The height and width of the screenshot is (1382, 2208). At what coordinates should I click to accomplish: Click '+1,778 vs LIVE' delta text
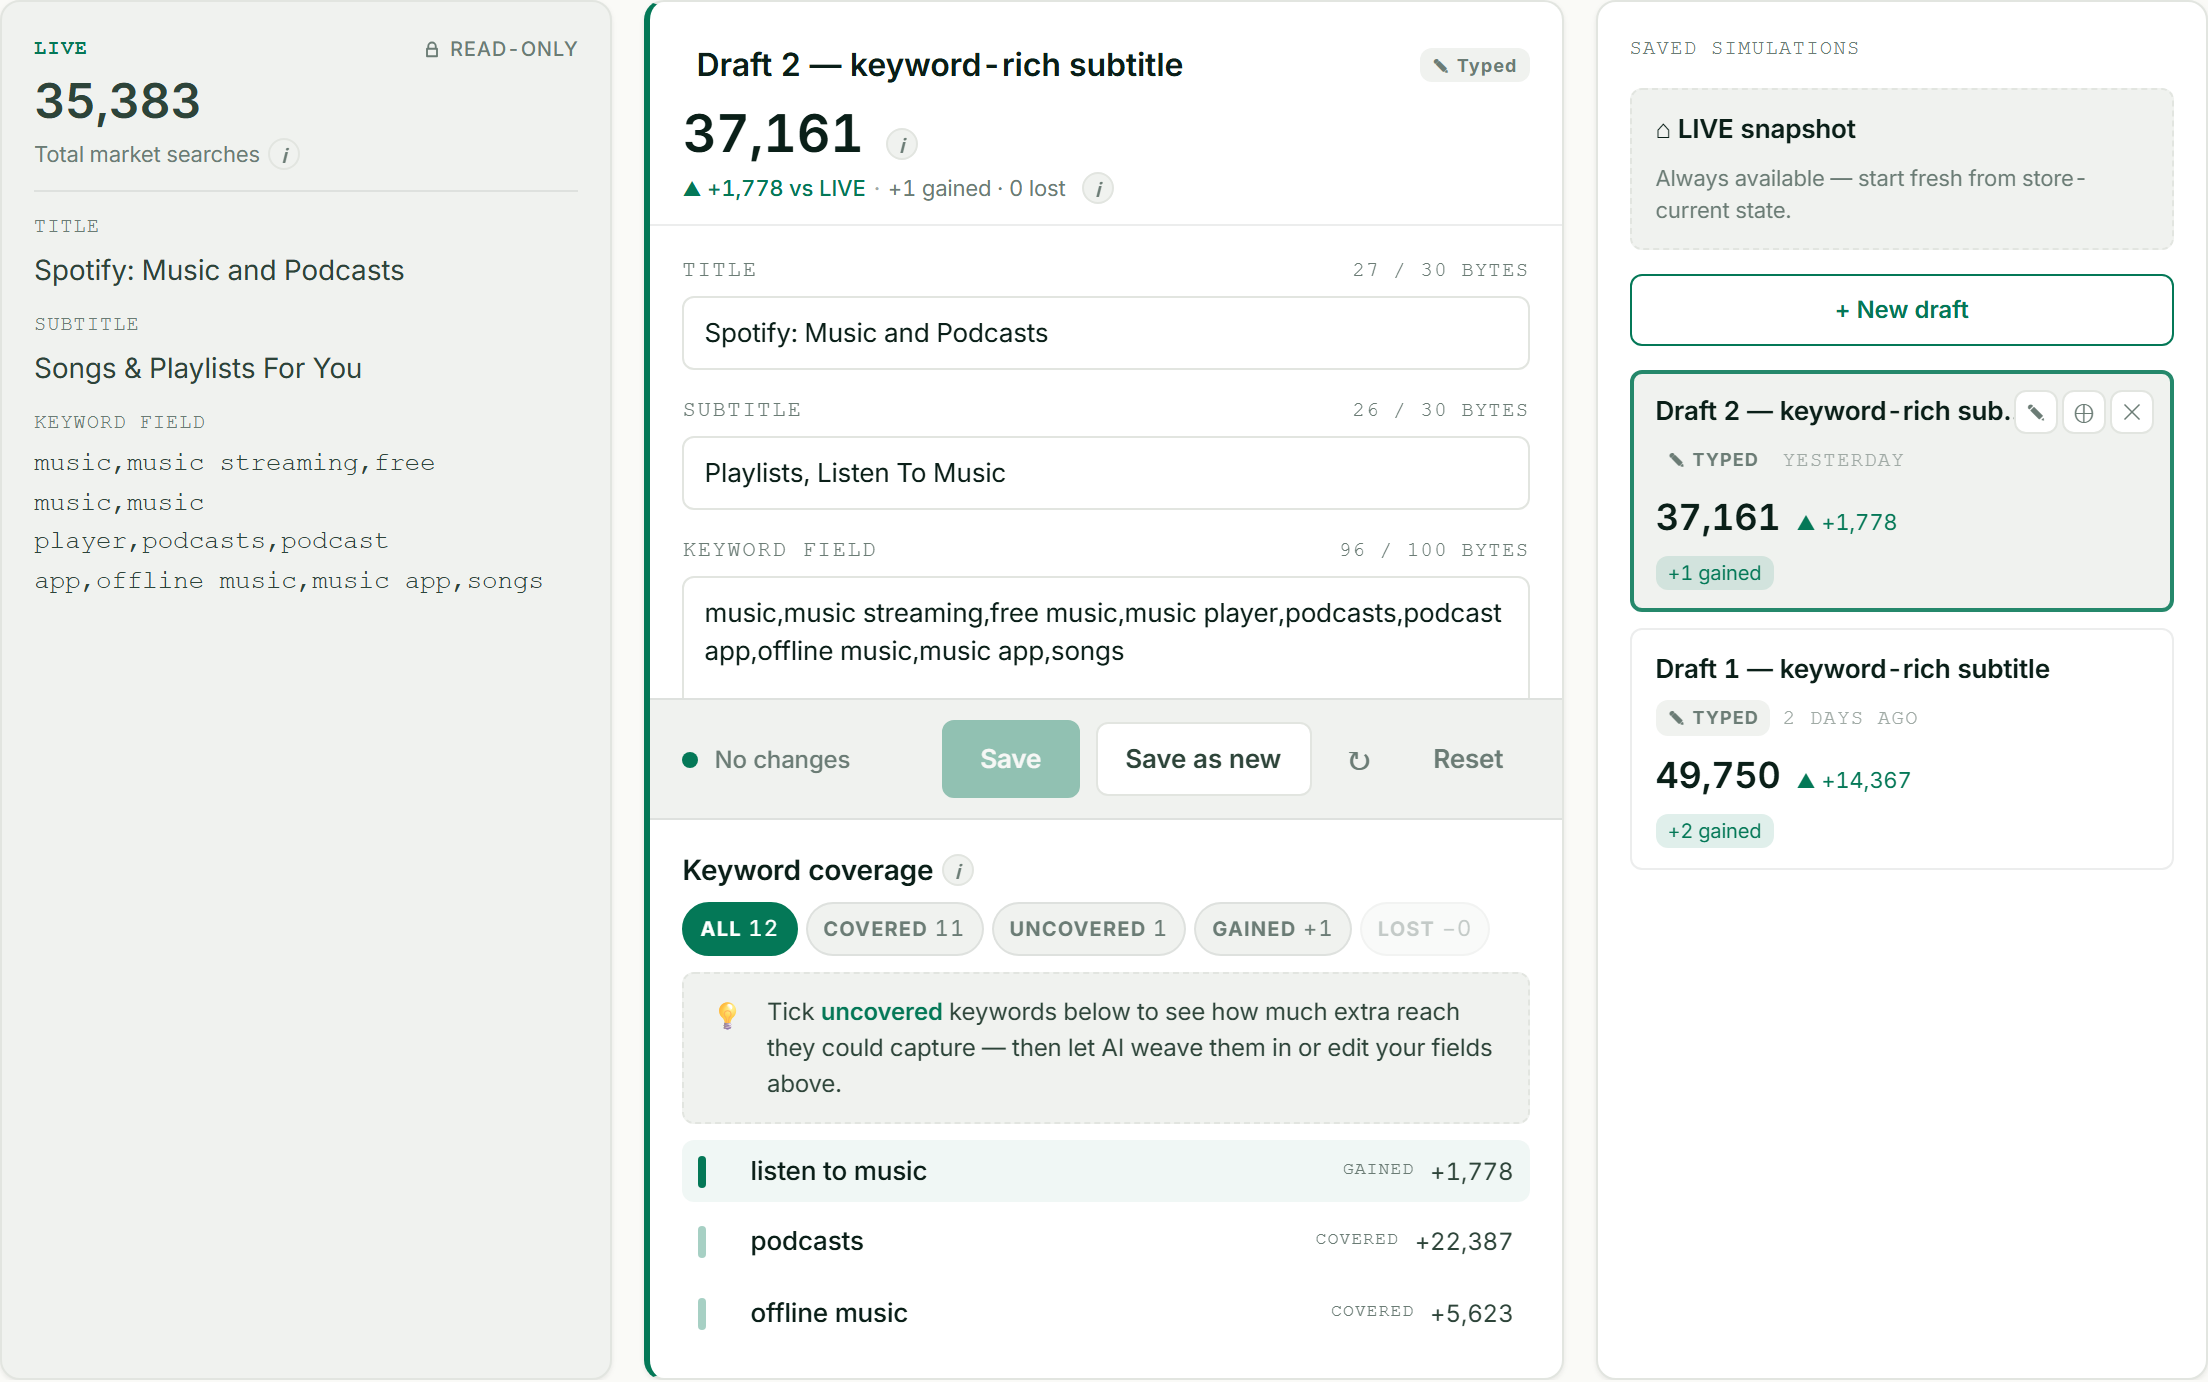[x=775, y=189]
